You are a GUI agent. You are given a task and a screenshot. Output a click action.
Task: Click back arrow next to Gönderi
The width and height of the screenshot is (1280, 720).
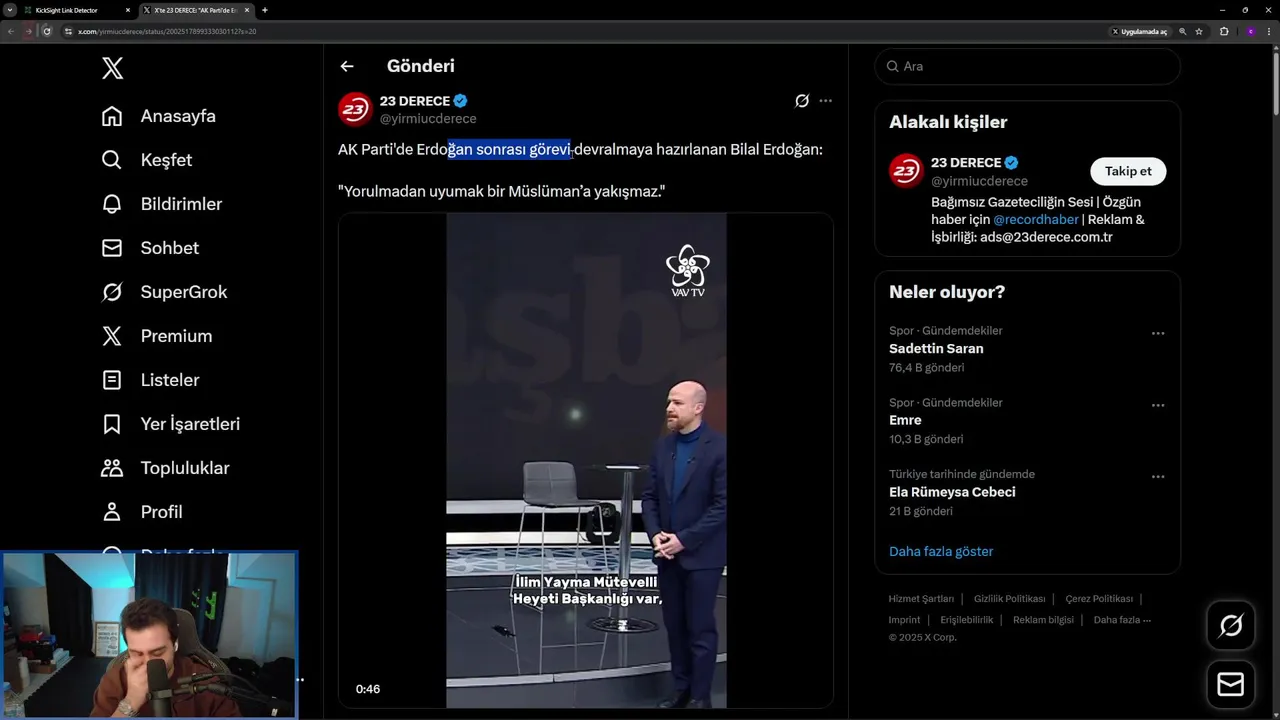point(347,66)
